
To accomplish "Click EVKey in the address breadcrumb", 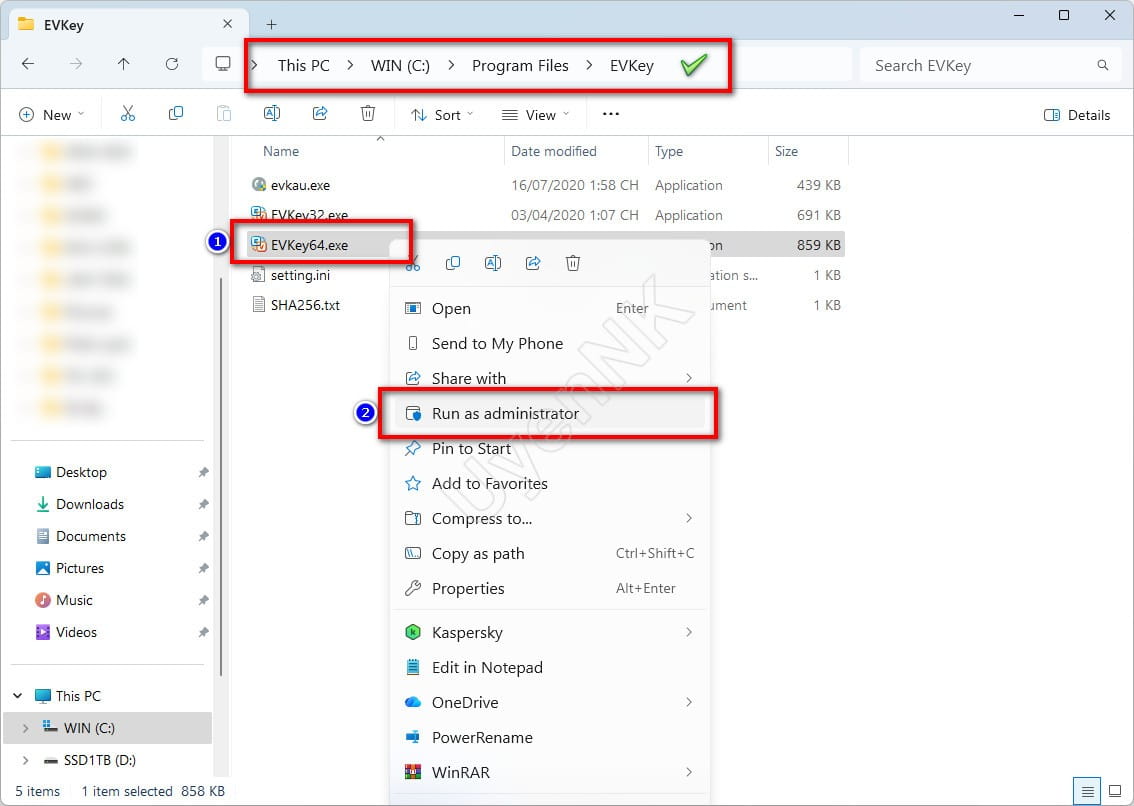I will click(631, 65).
